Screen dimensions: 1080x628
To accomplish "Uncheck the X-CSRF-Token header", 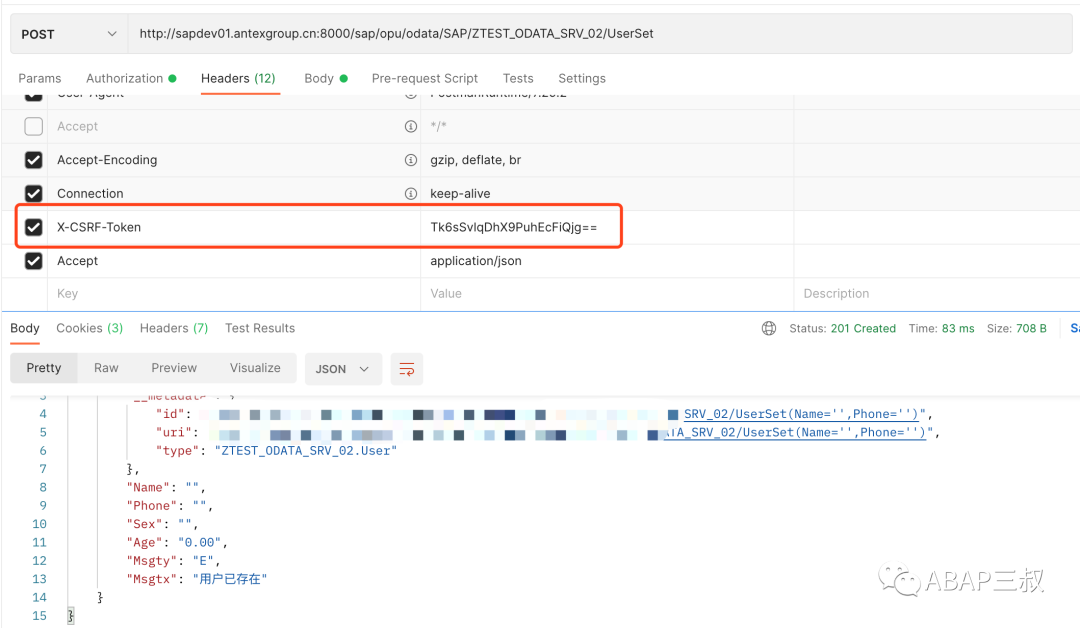I will click(x=34, y=227).
